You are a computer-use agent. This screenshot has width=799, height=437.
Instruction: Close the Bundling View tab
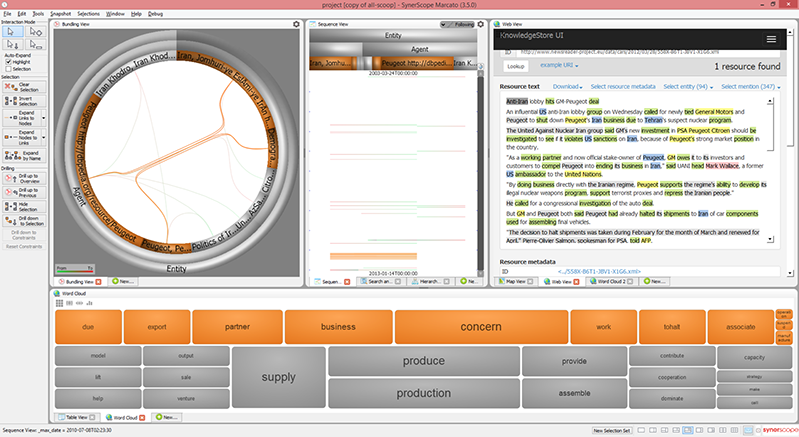pyautogui.click(x=98, y=282)
